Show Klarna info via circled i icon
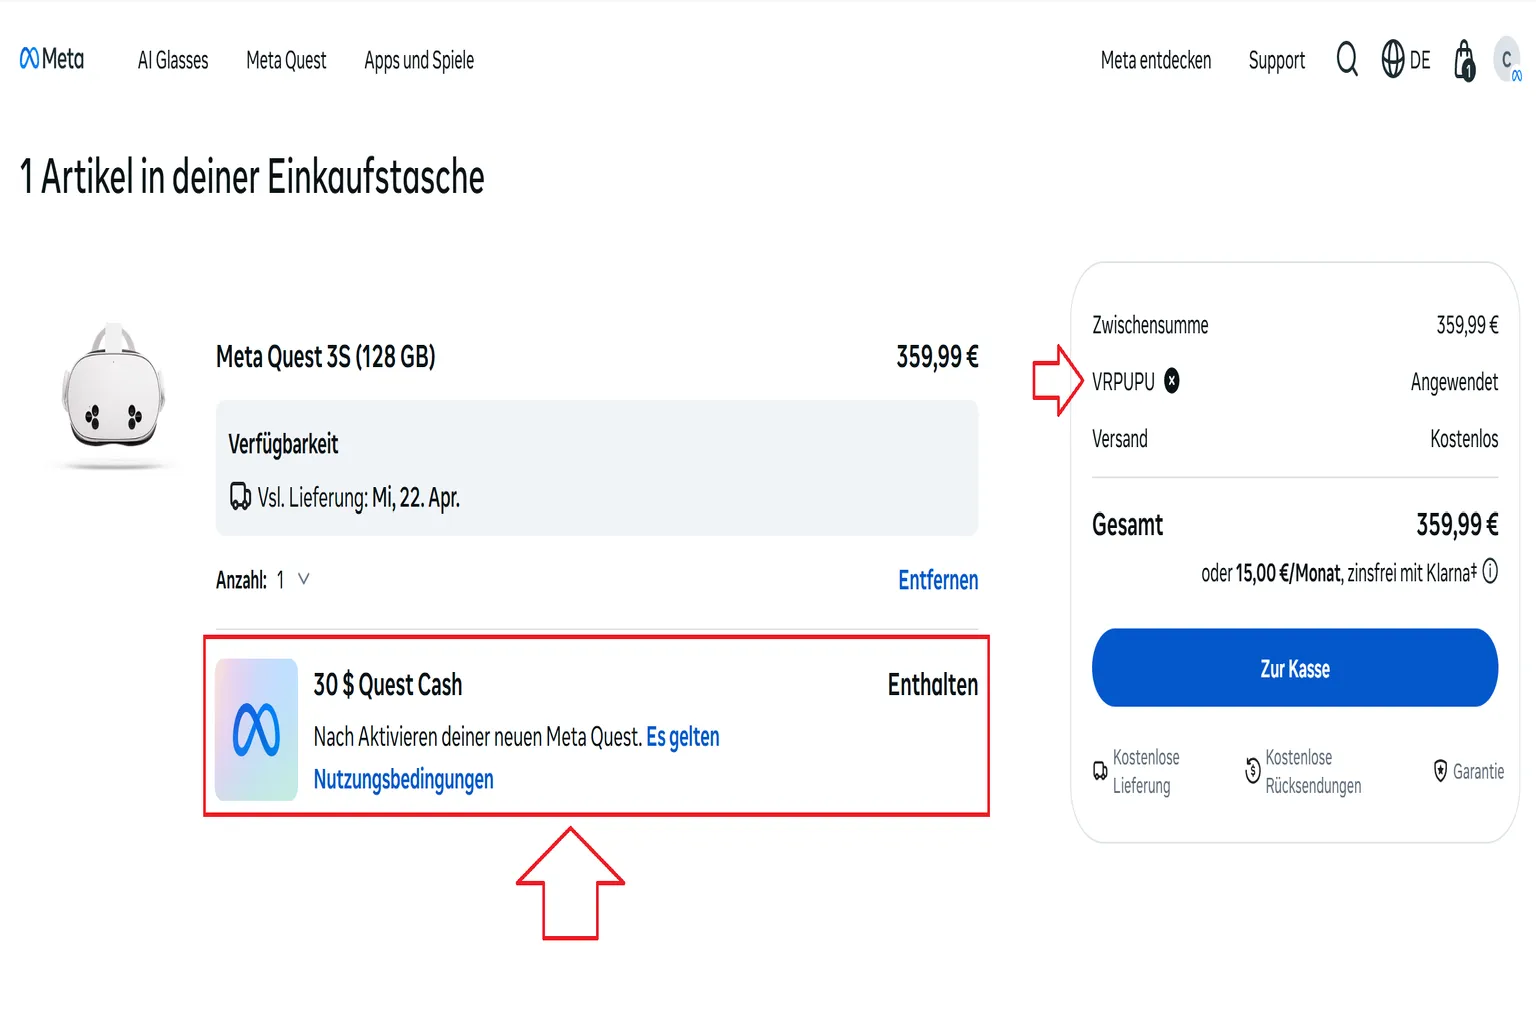The image size is (1536, 1024). tap(1490, 571)
